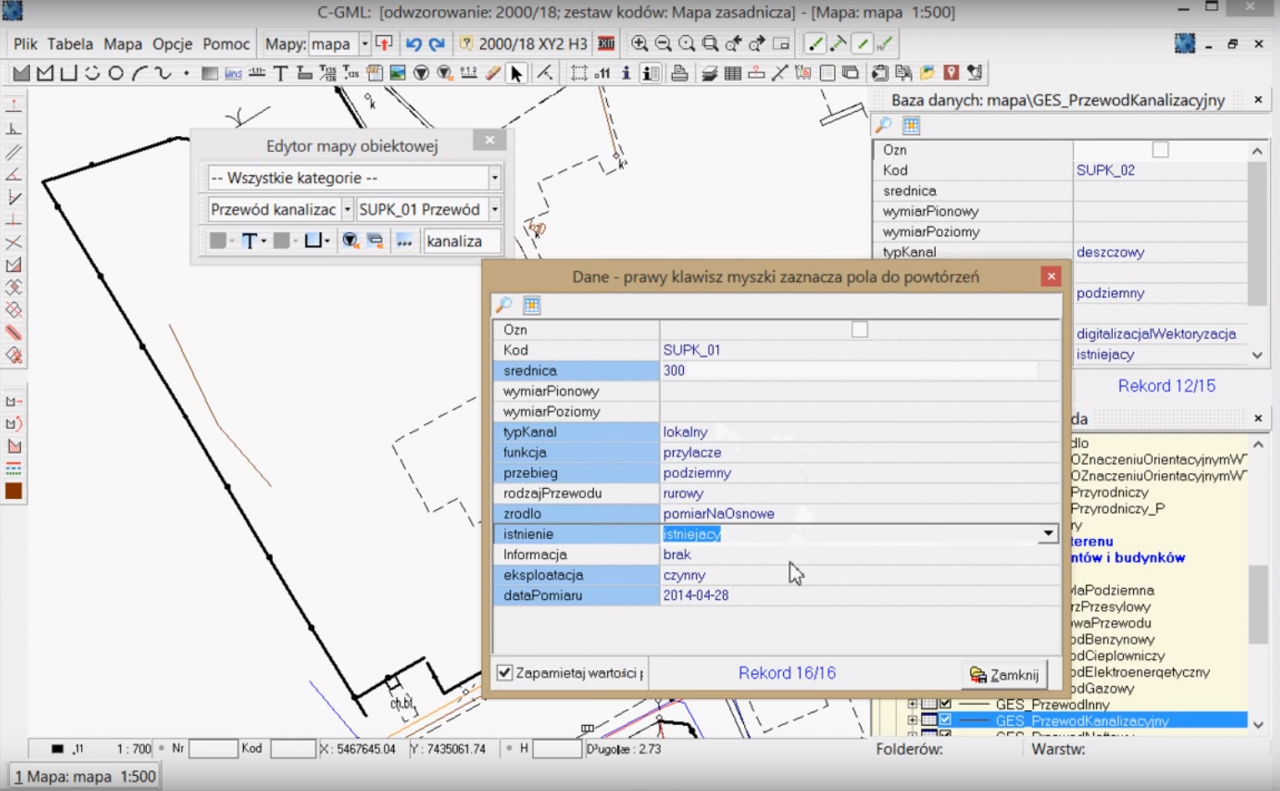Click the eraser tool icon
The image size is (1280, 791).
click(492, 73)
